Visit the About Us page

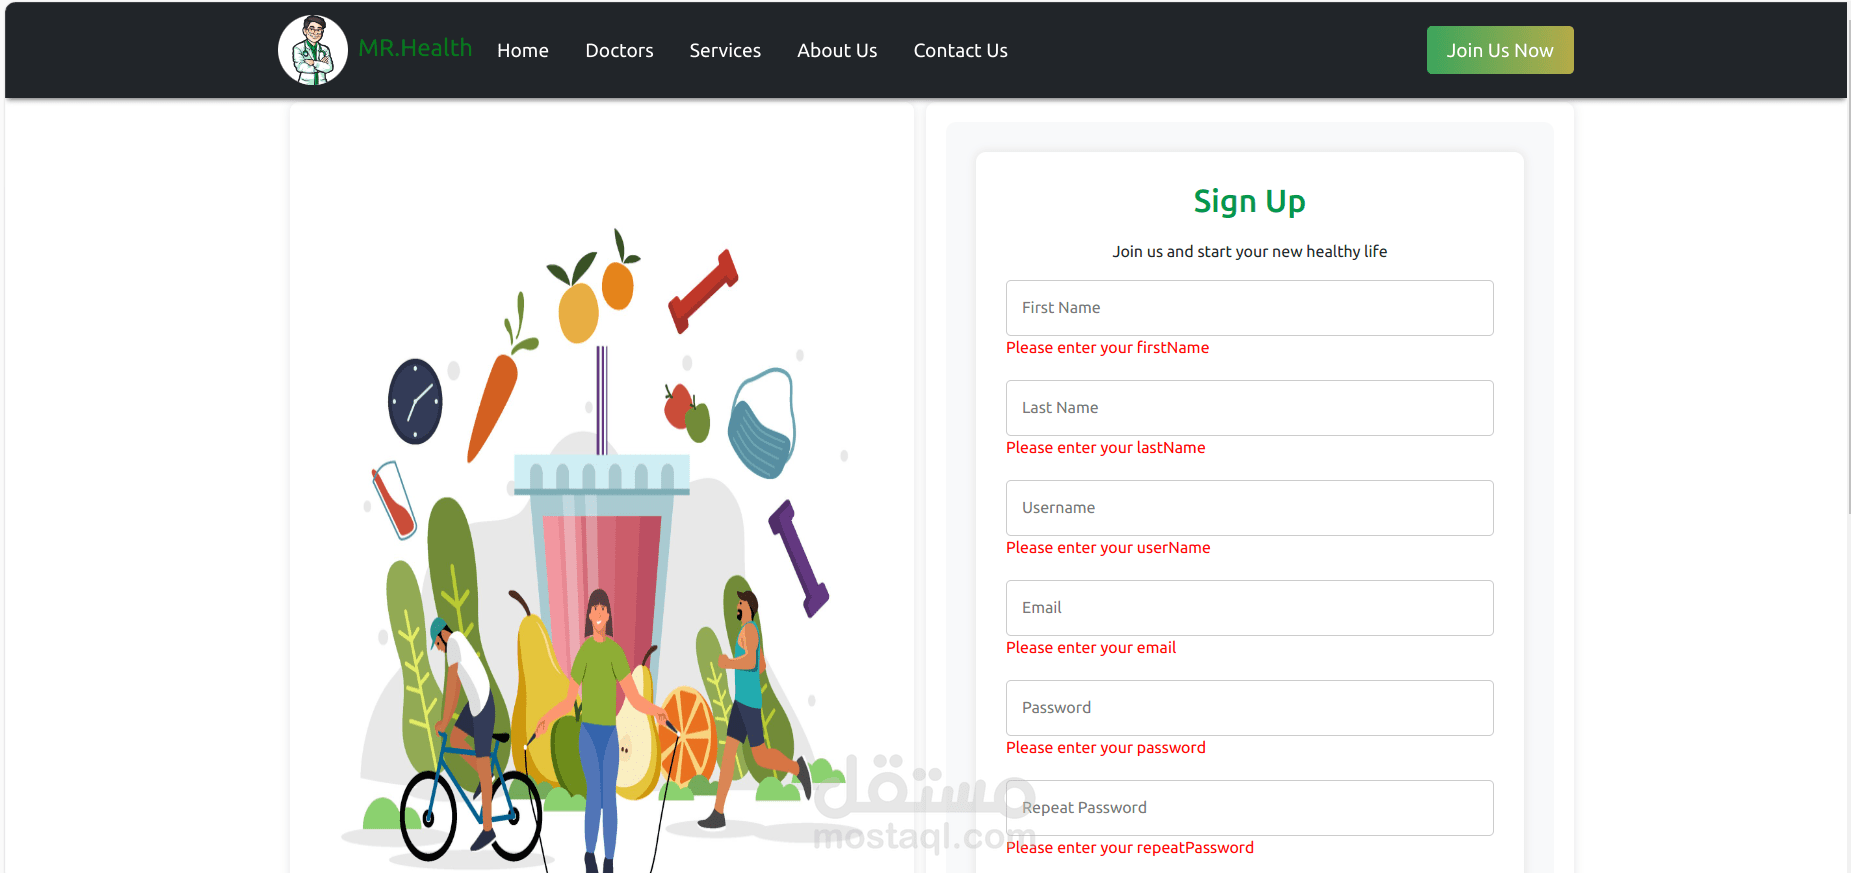(837, 50)
